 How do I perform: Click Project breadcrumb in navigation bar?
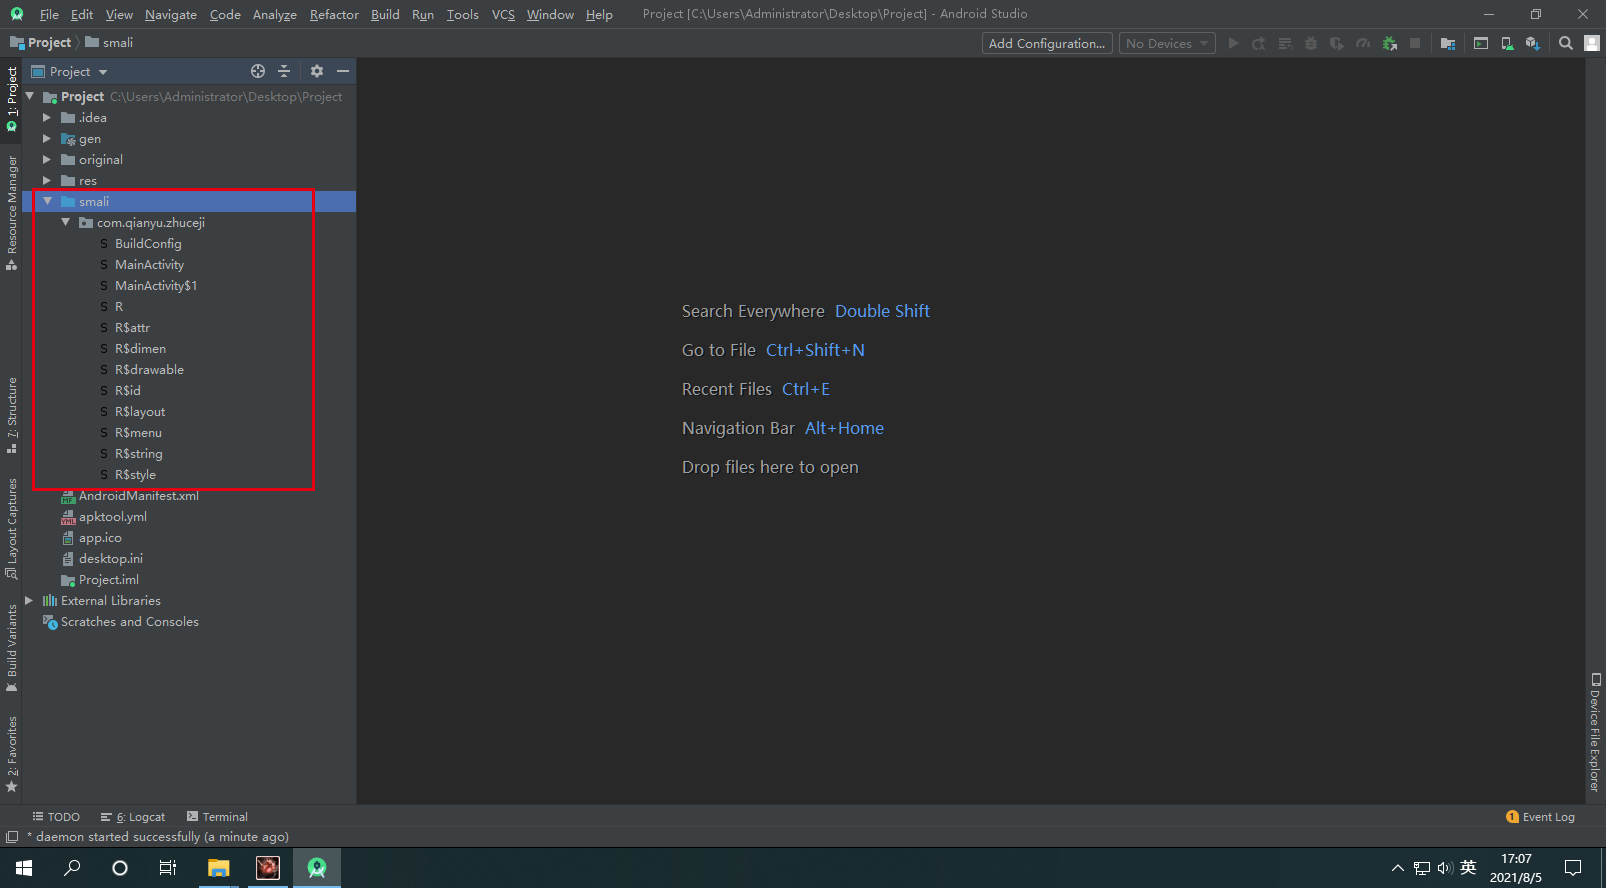pyautogui.click(x=41, y=42)
